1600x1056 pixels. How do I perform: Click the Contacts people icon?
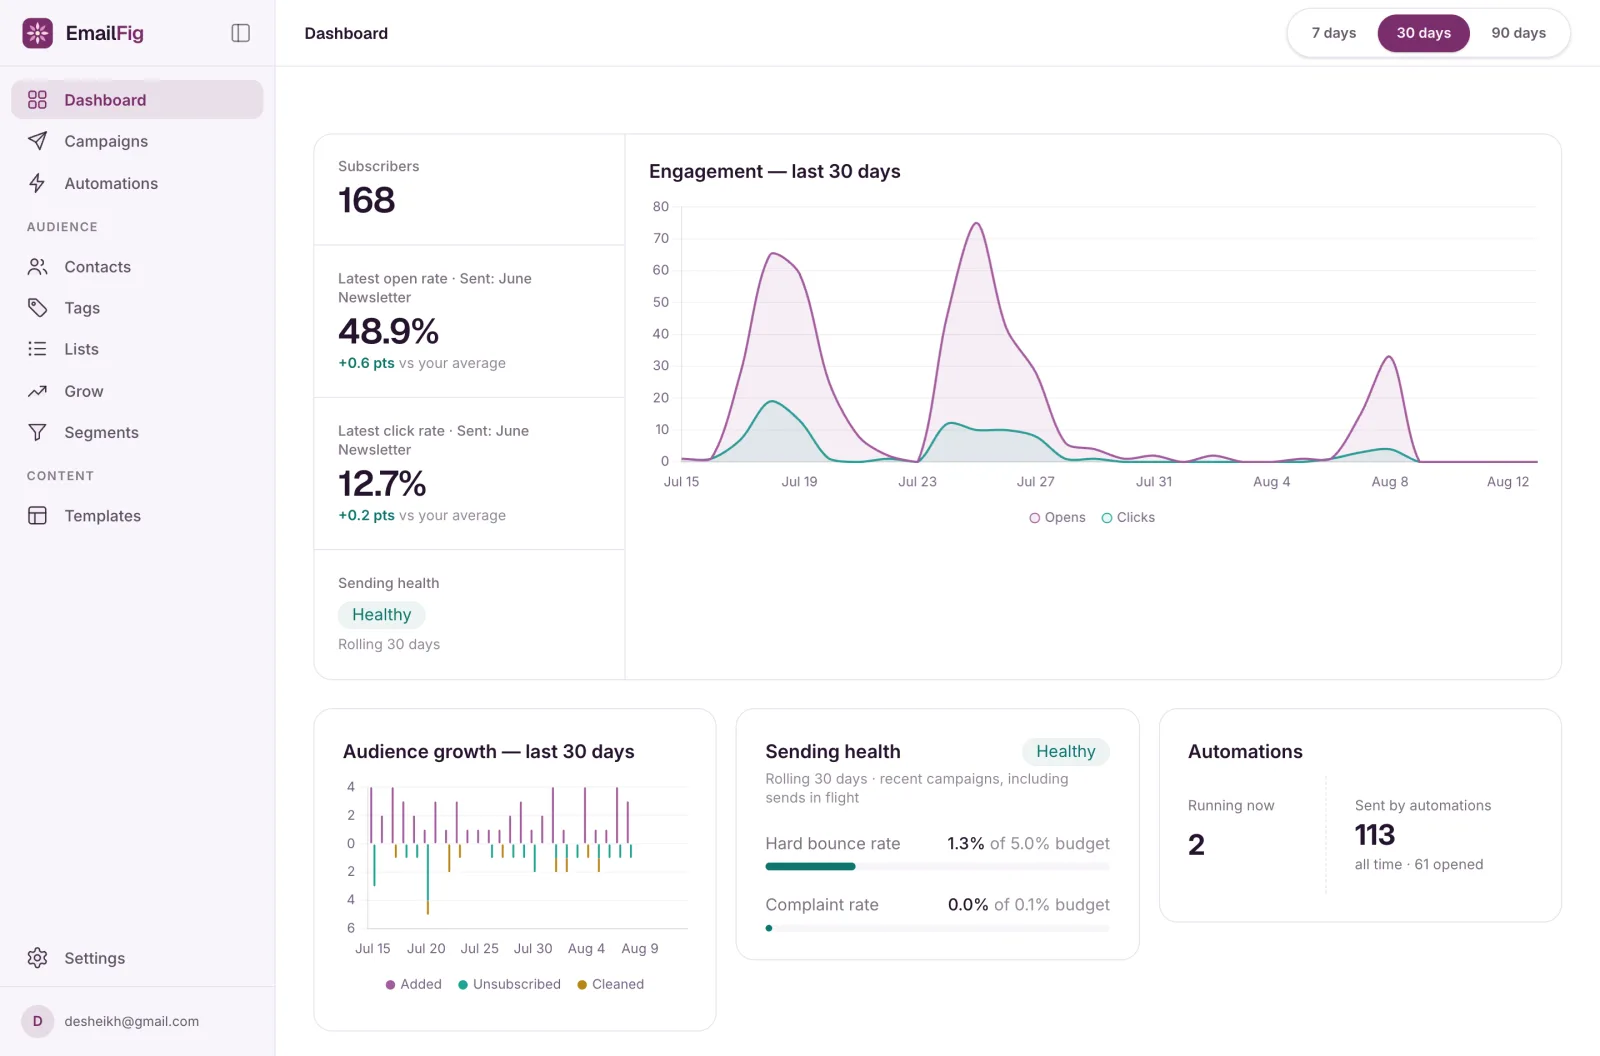click(x=37, y=267)
